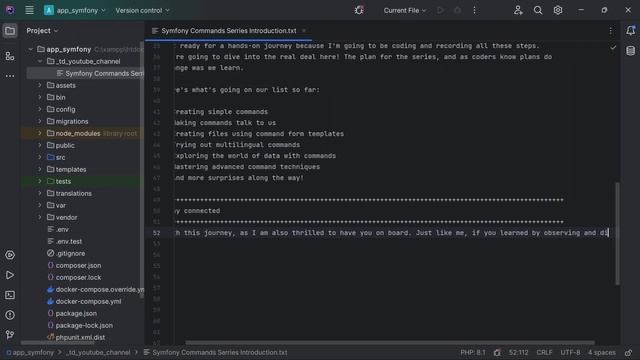The width and height of the screenshot is (640, 360).
Task: Open the Current File run configuration dropdown
Action: pyautogui.click(x=404, y=10)
